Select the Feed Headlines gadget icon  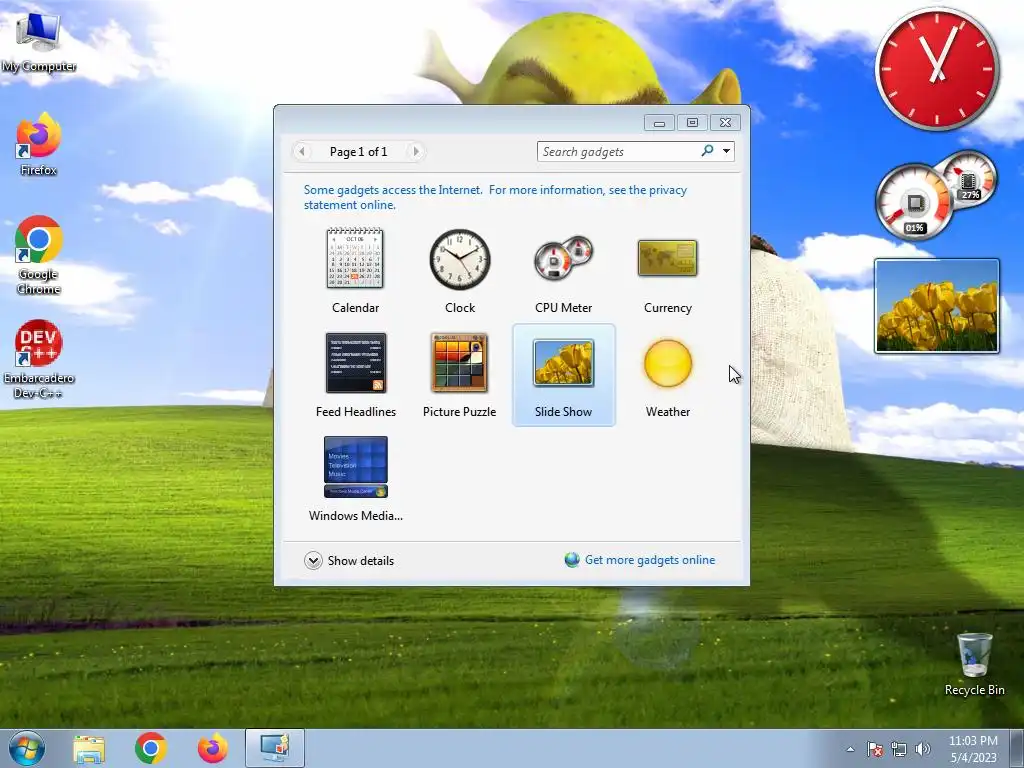pyautogui.click(x=356, y=362)
